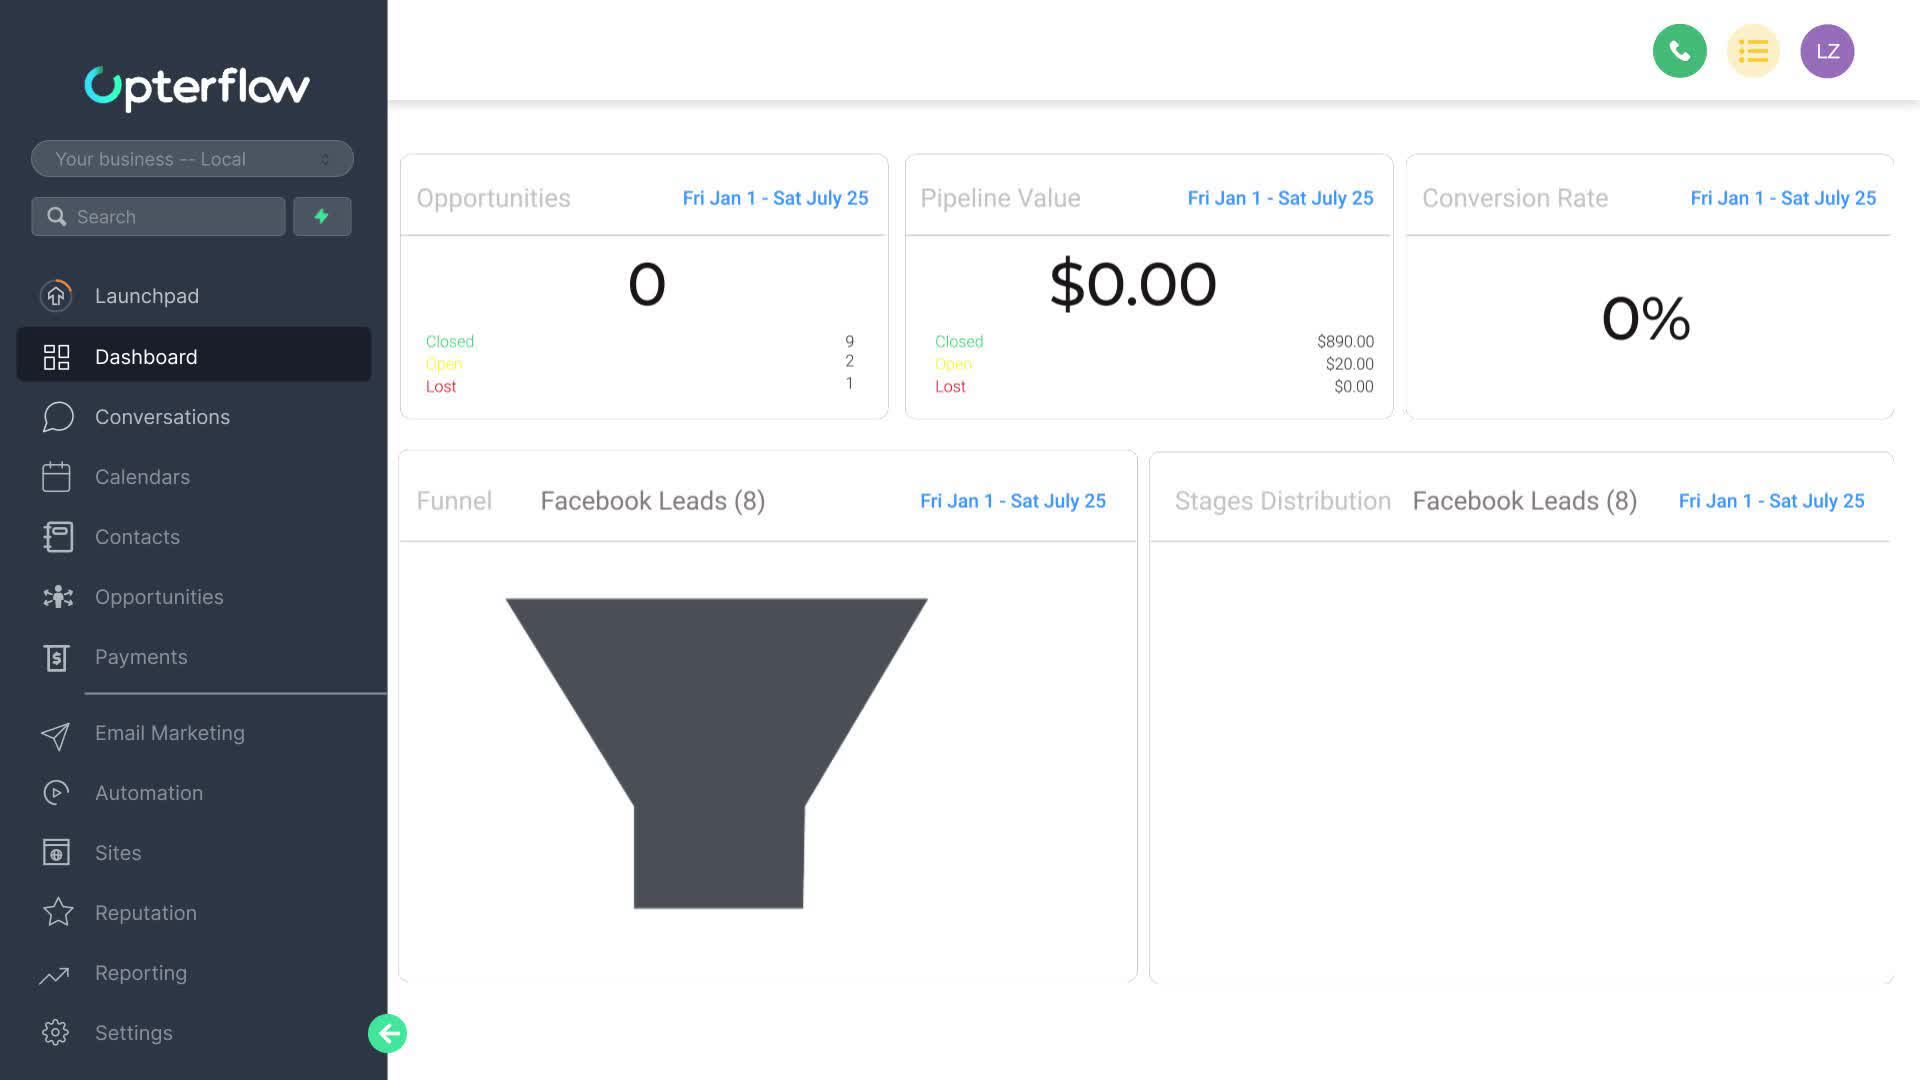Change the Opportunities card date range
This screenshot has width=1920, height=1080.
coord(775,198)
